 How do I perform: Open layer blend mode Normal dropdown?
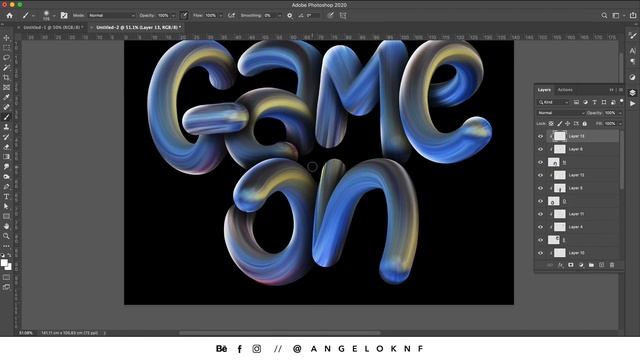click(560, 113)
